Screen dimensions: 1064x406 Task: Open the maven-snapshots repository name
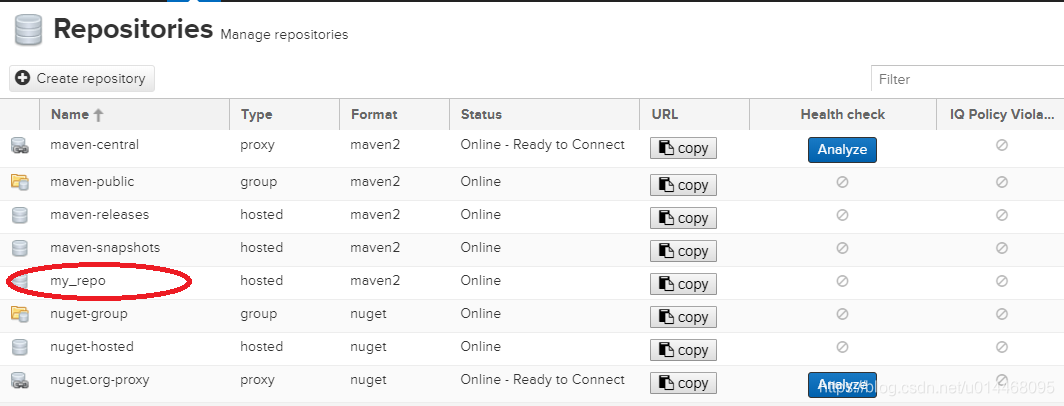click(105, 248)
